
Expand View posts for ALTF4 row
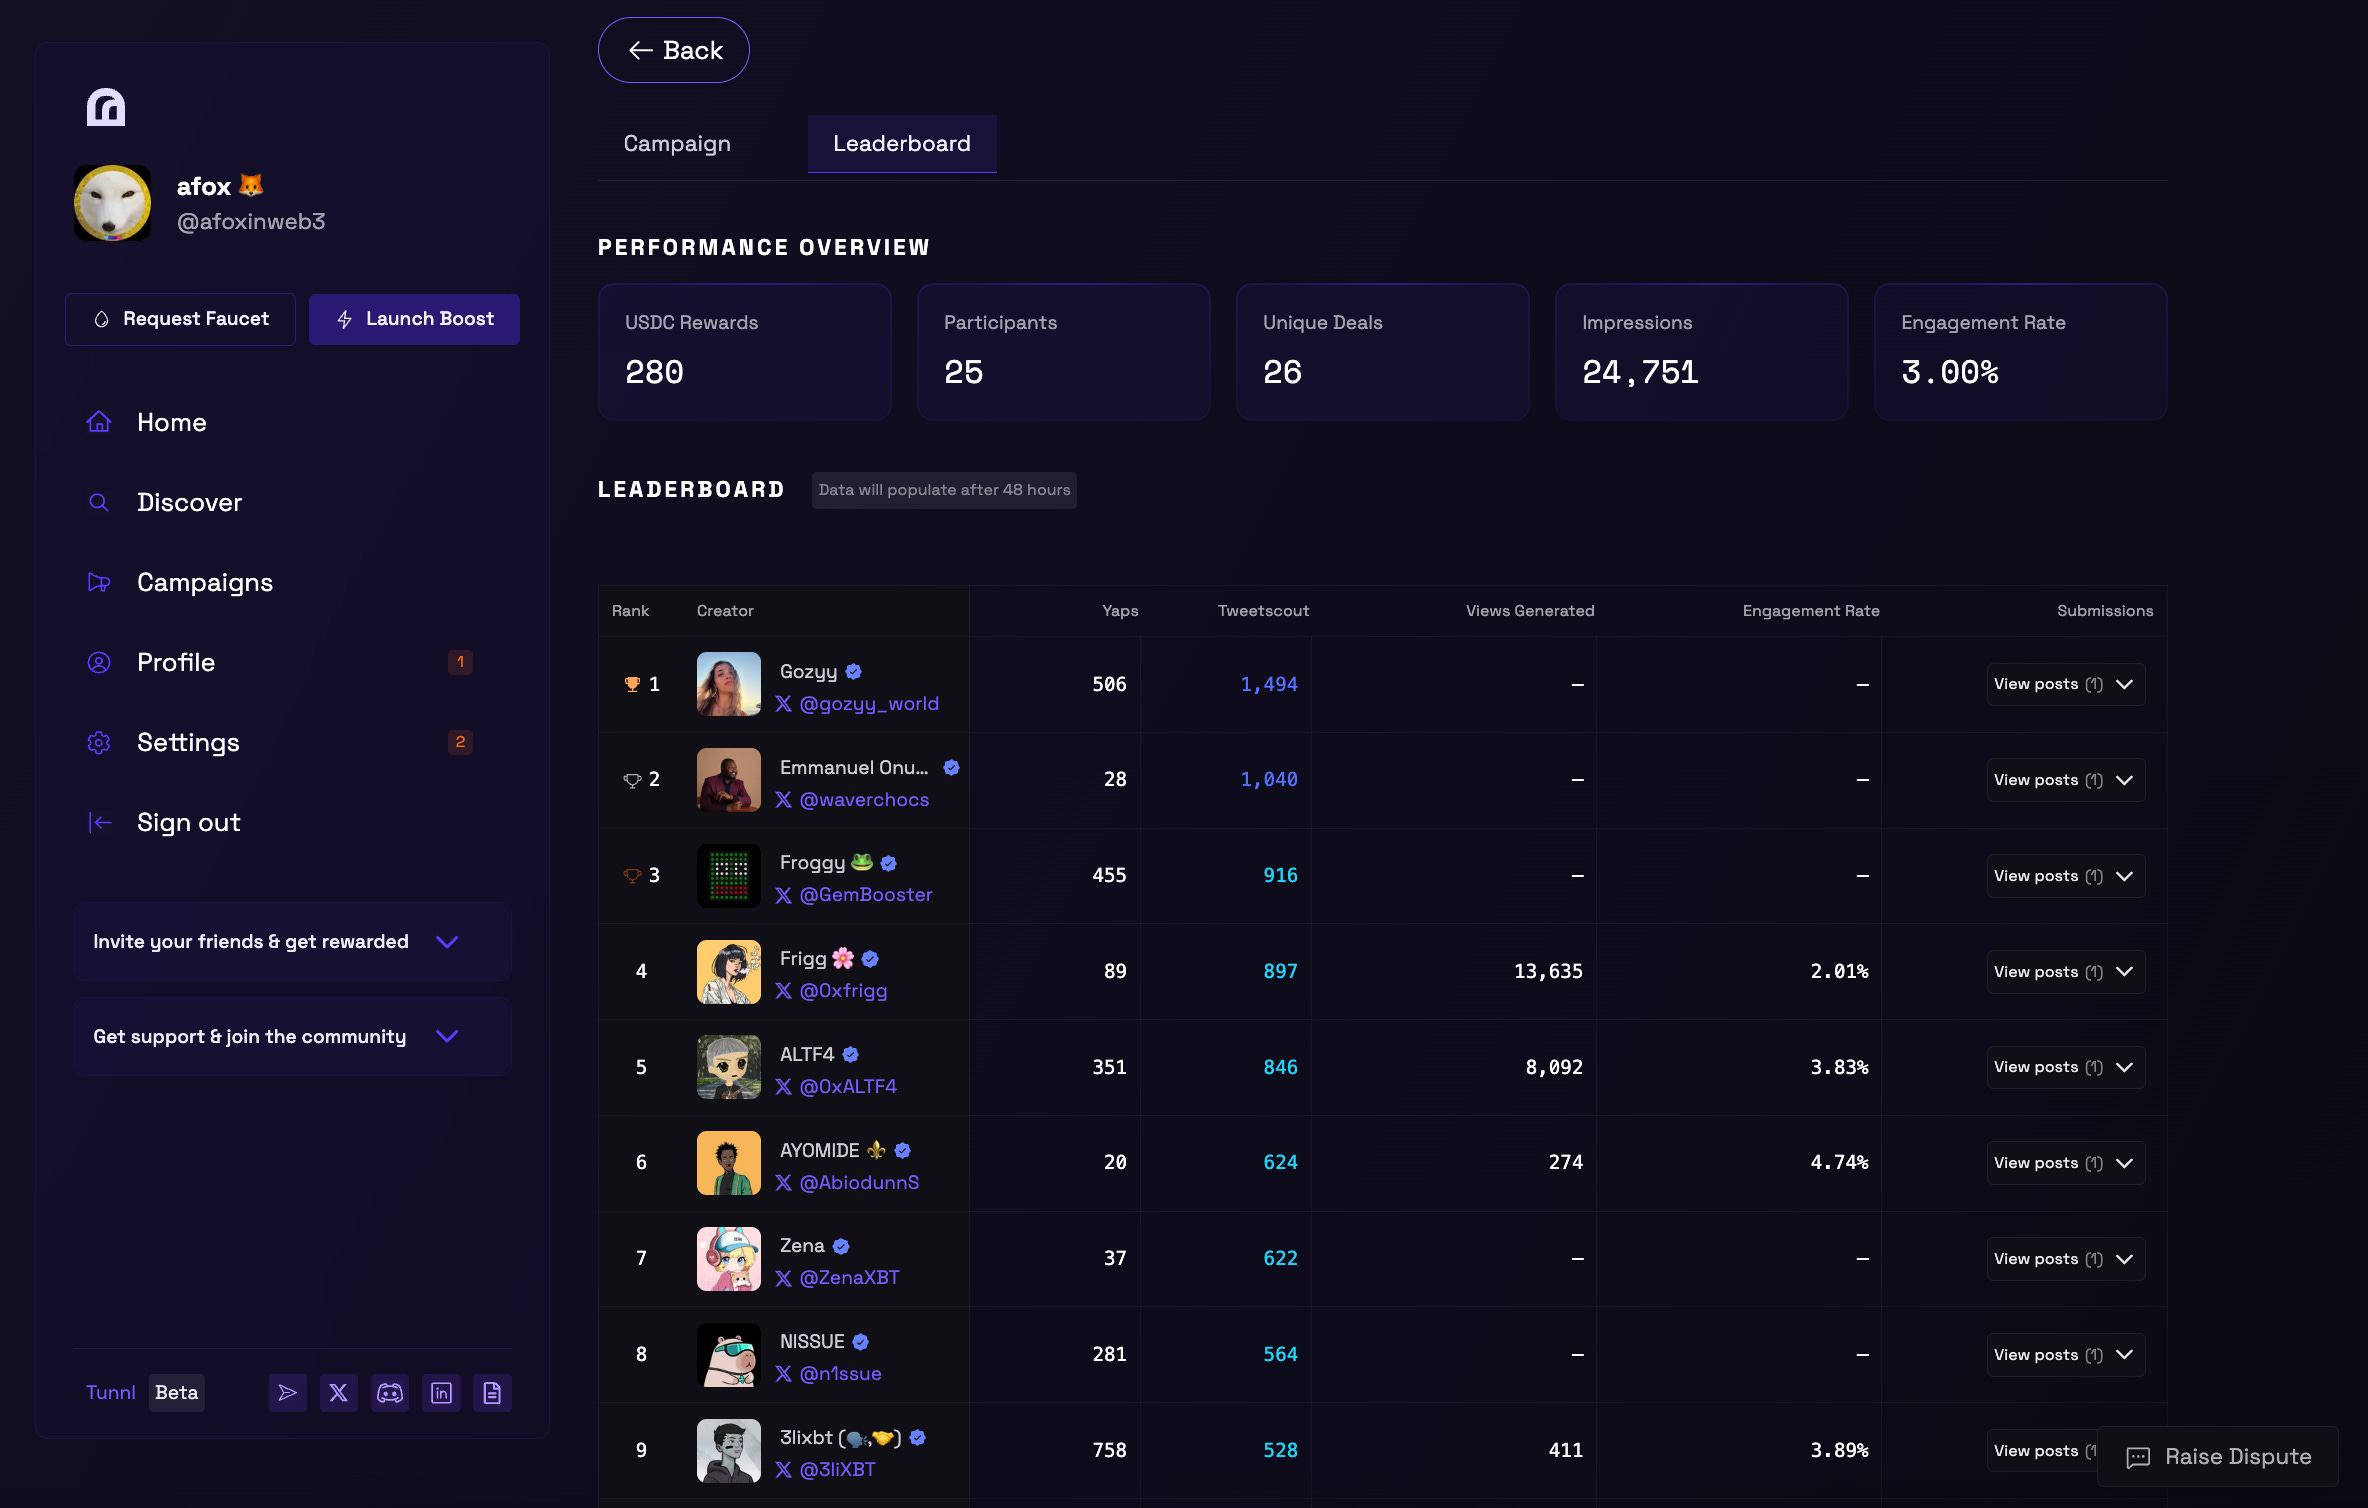(x=2064, y=1067)
